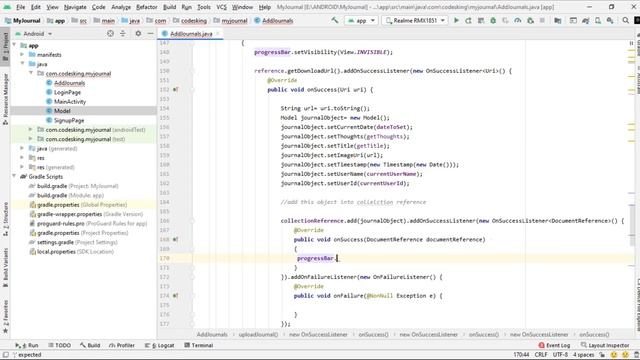The image size is (640, 360).
Task: Close the AddJournals.java editor tab
Action: [x=218, y=33]
